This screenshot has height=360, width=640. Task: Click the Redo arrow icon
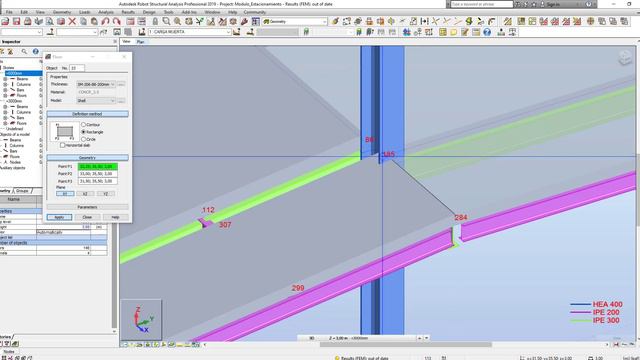(x=116, y=21)
